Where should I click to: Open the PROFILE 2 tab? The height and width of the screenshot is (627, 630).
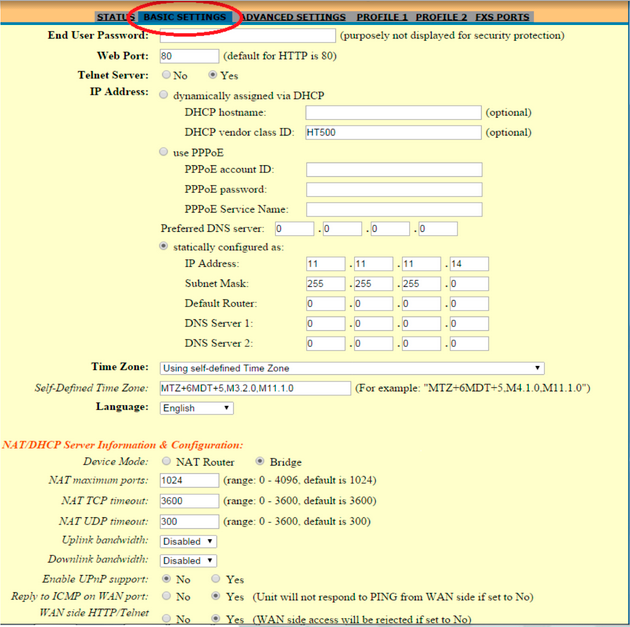click(x=441, y=17)
